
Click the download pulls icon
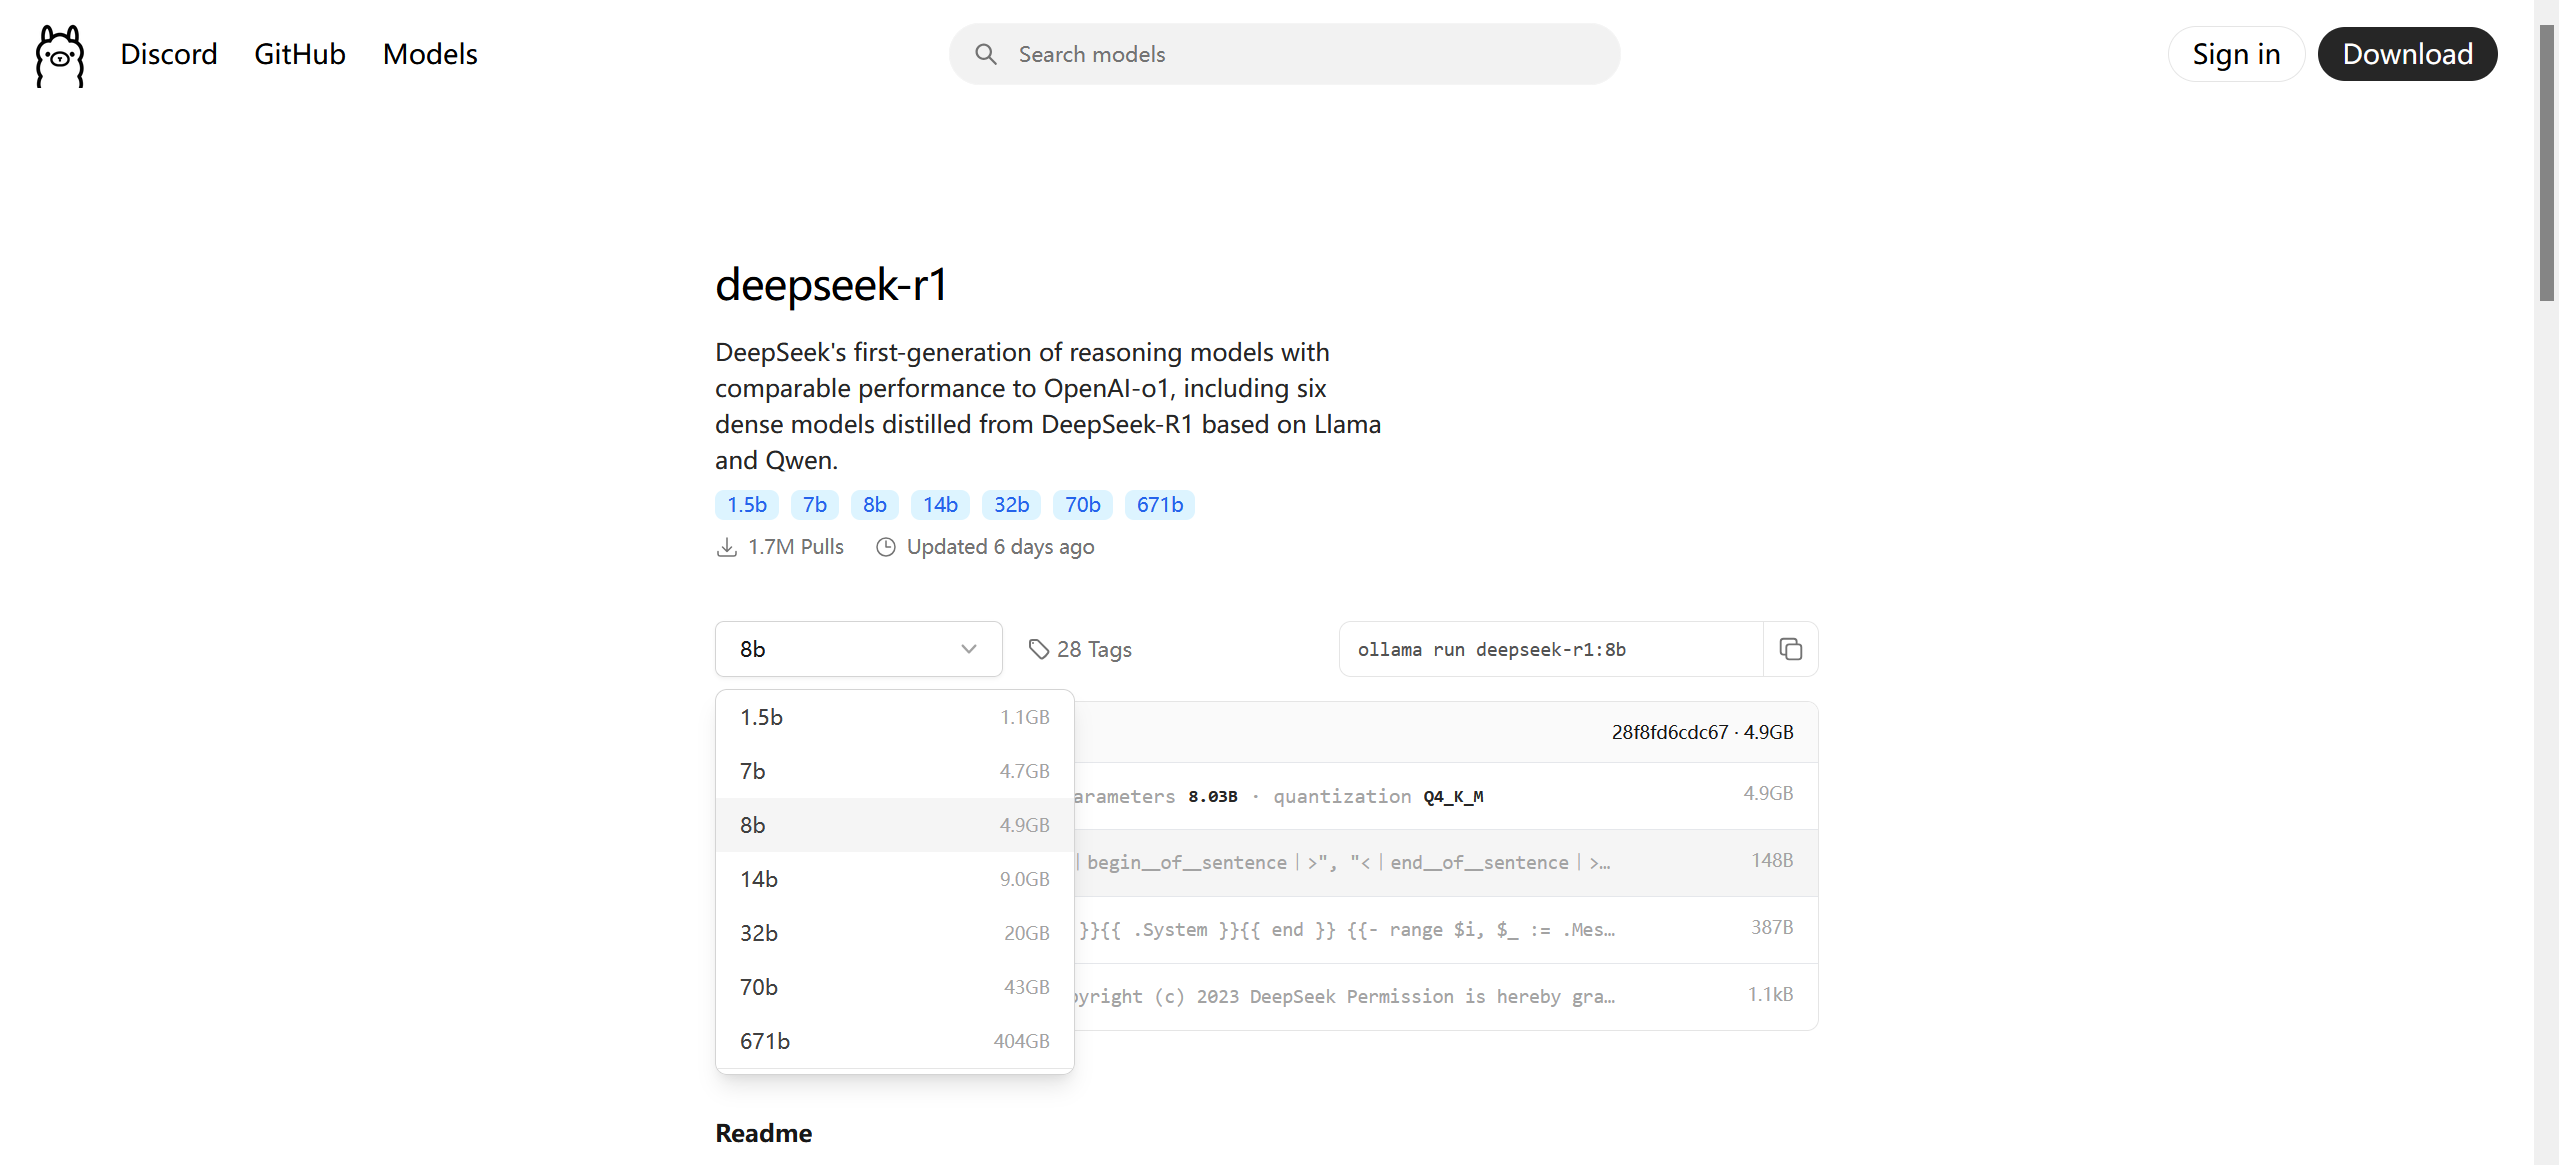(727, 547)
